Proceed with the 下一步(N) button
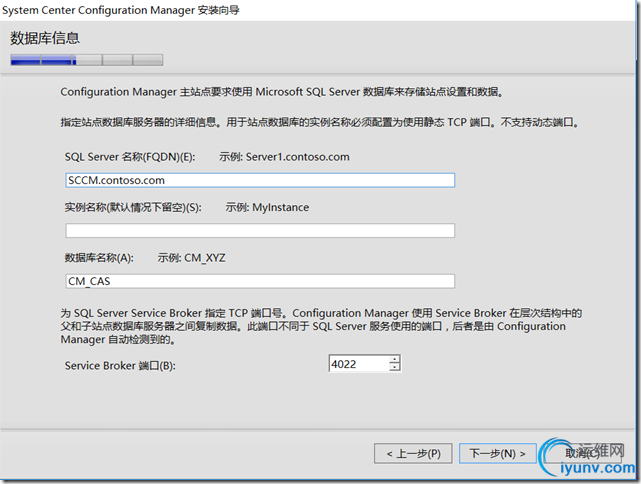 (x=498, y=453)
